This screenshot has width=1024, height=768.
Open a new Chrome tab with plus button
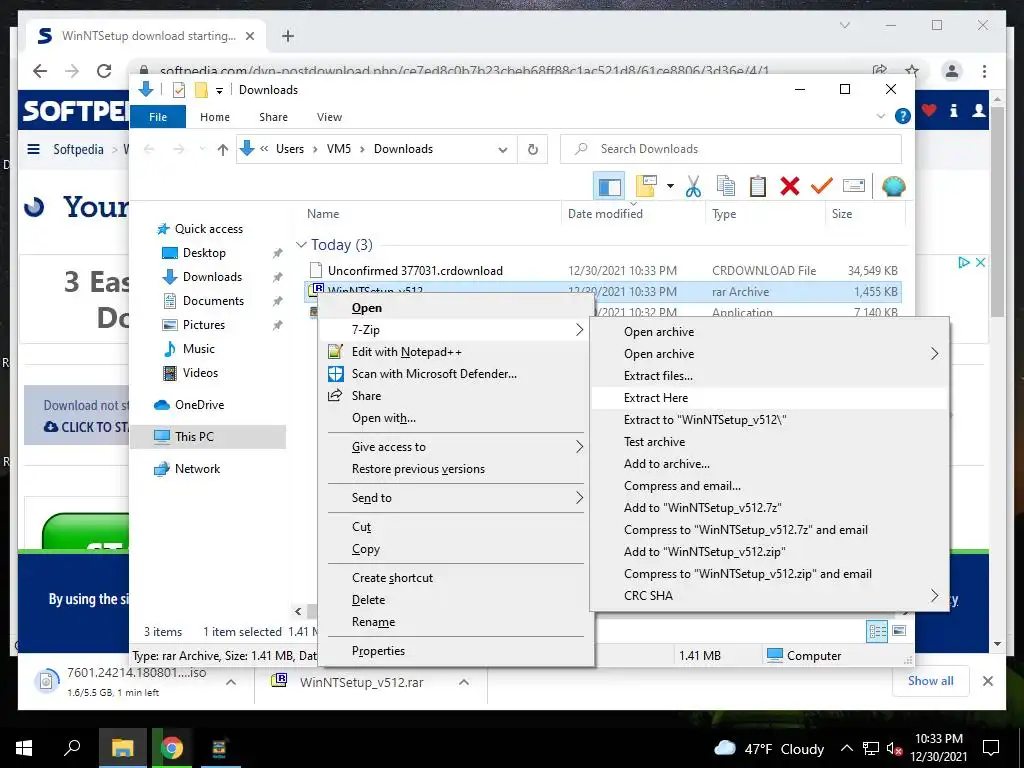click(x=287, y=36)
